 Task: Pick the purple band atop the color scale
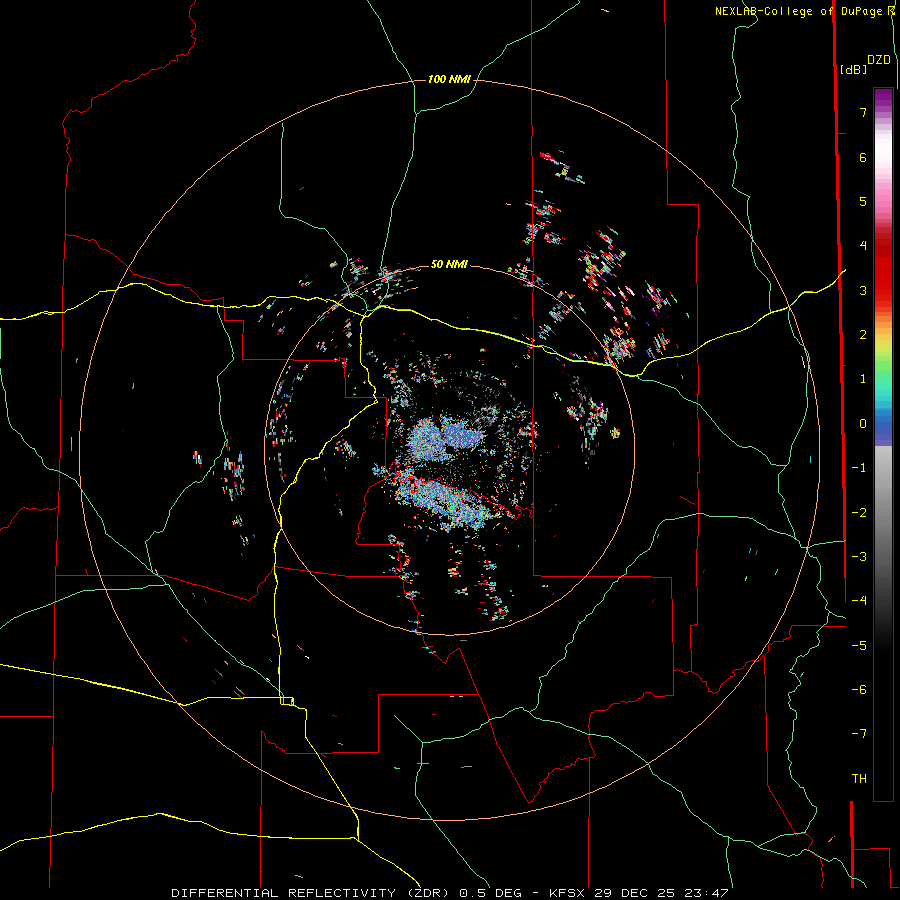coord(883,96)
